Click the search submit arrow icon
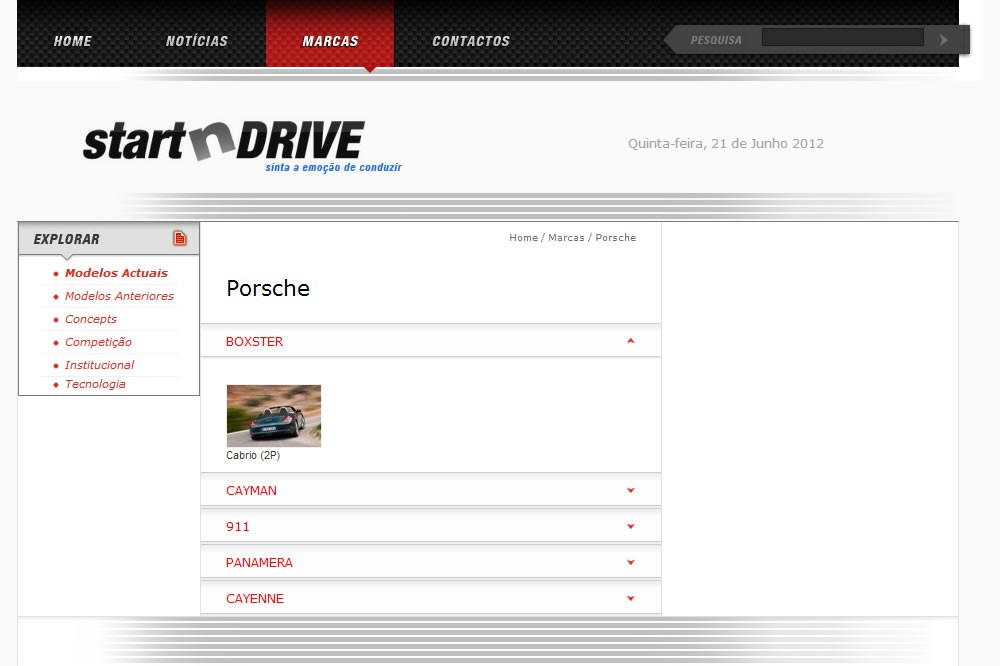1000x666 pixels. [943, 40]
